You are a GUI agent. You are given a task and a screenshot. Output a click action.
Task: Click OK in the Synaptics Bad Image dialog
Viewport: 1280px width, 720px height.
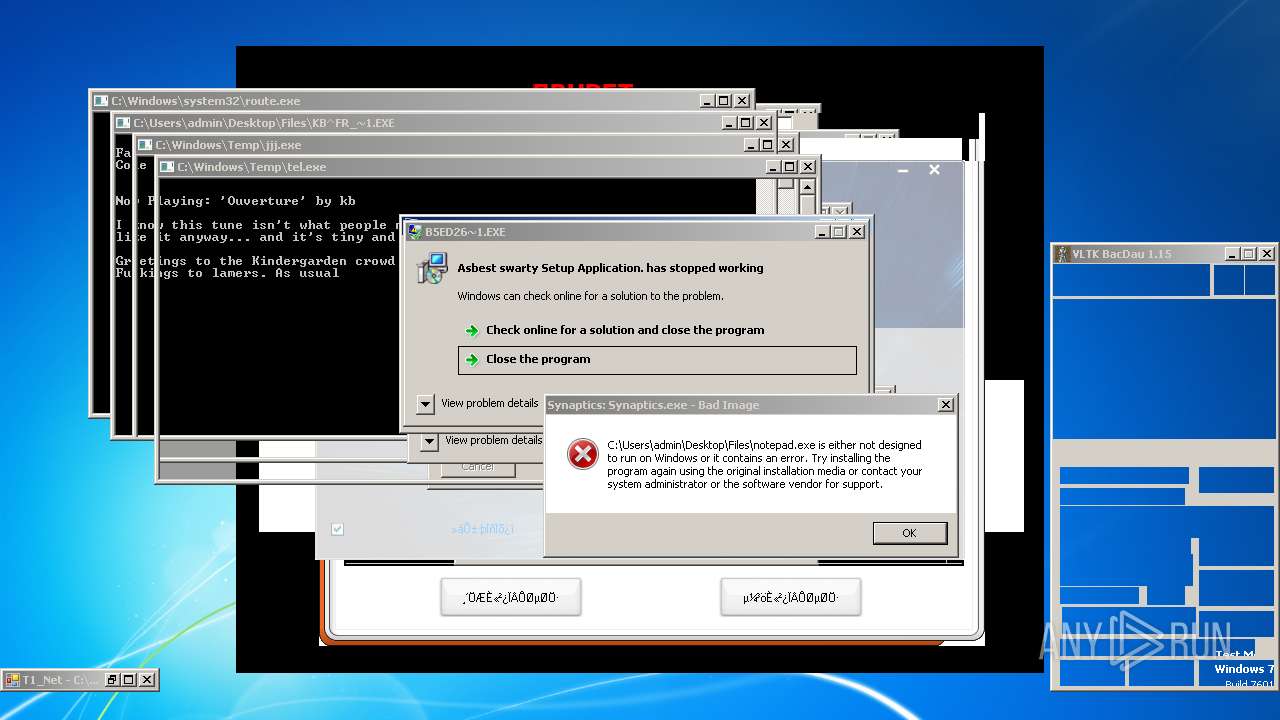pyautogui.click(x=909, y=533)
